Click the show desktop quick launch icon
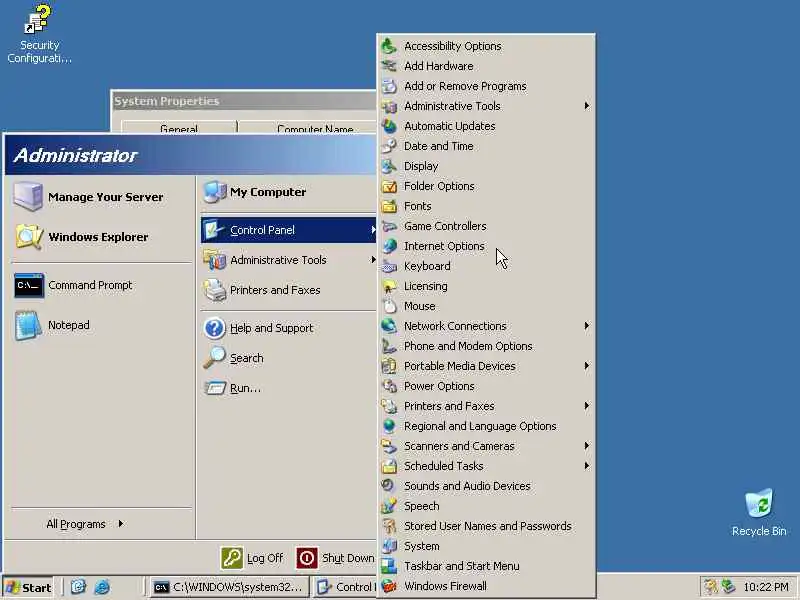The width and height of the screenshot is (800, 600). [78, 587]
